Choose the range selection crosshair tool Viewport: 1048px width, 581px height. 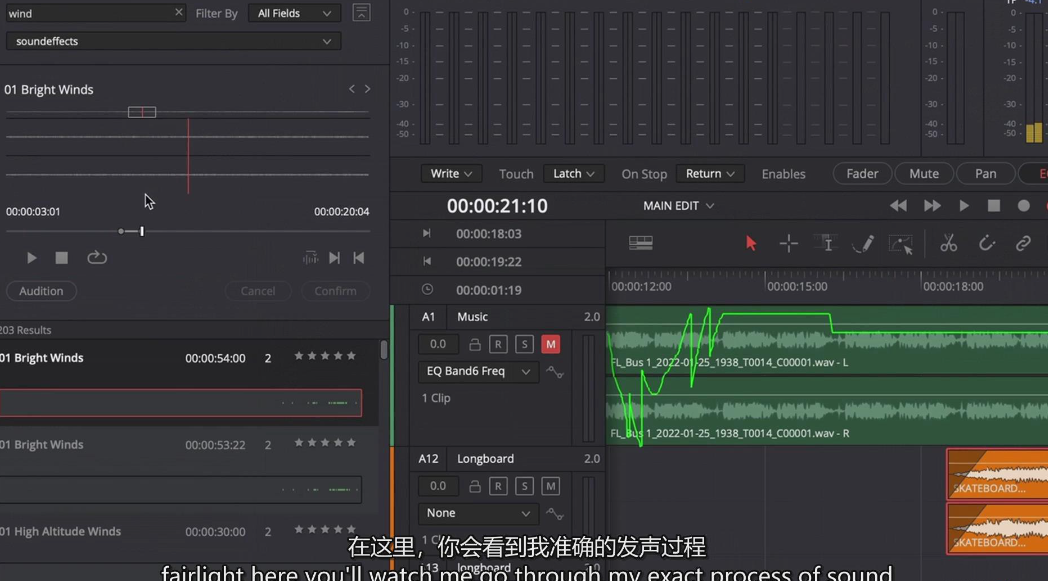[788, 244]
